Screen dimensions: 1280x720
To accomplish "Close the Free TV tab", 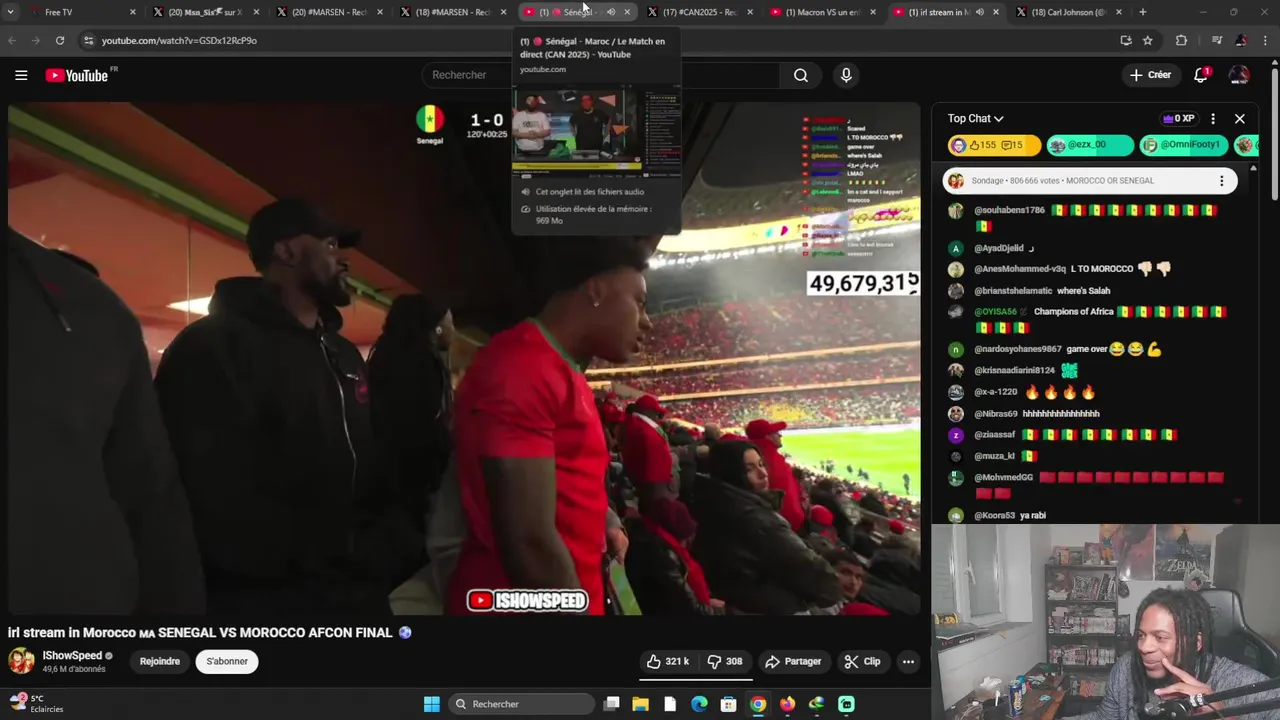I will [133, 12].
